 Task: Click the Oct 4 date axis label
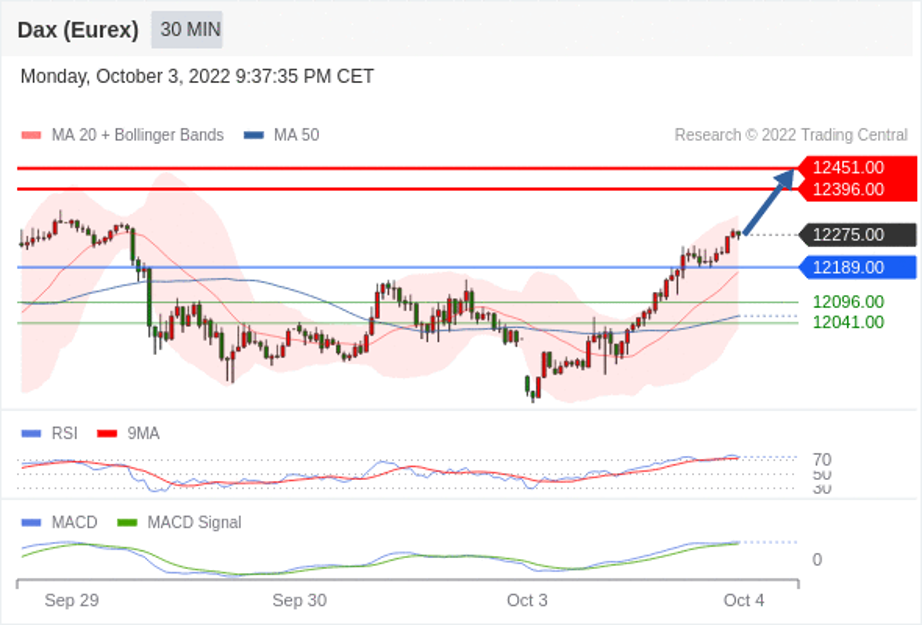[744, 600]
